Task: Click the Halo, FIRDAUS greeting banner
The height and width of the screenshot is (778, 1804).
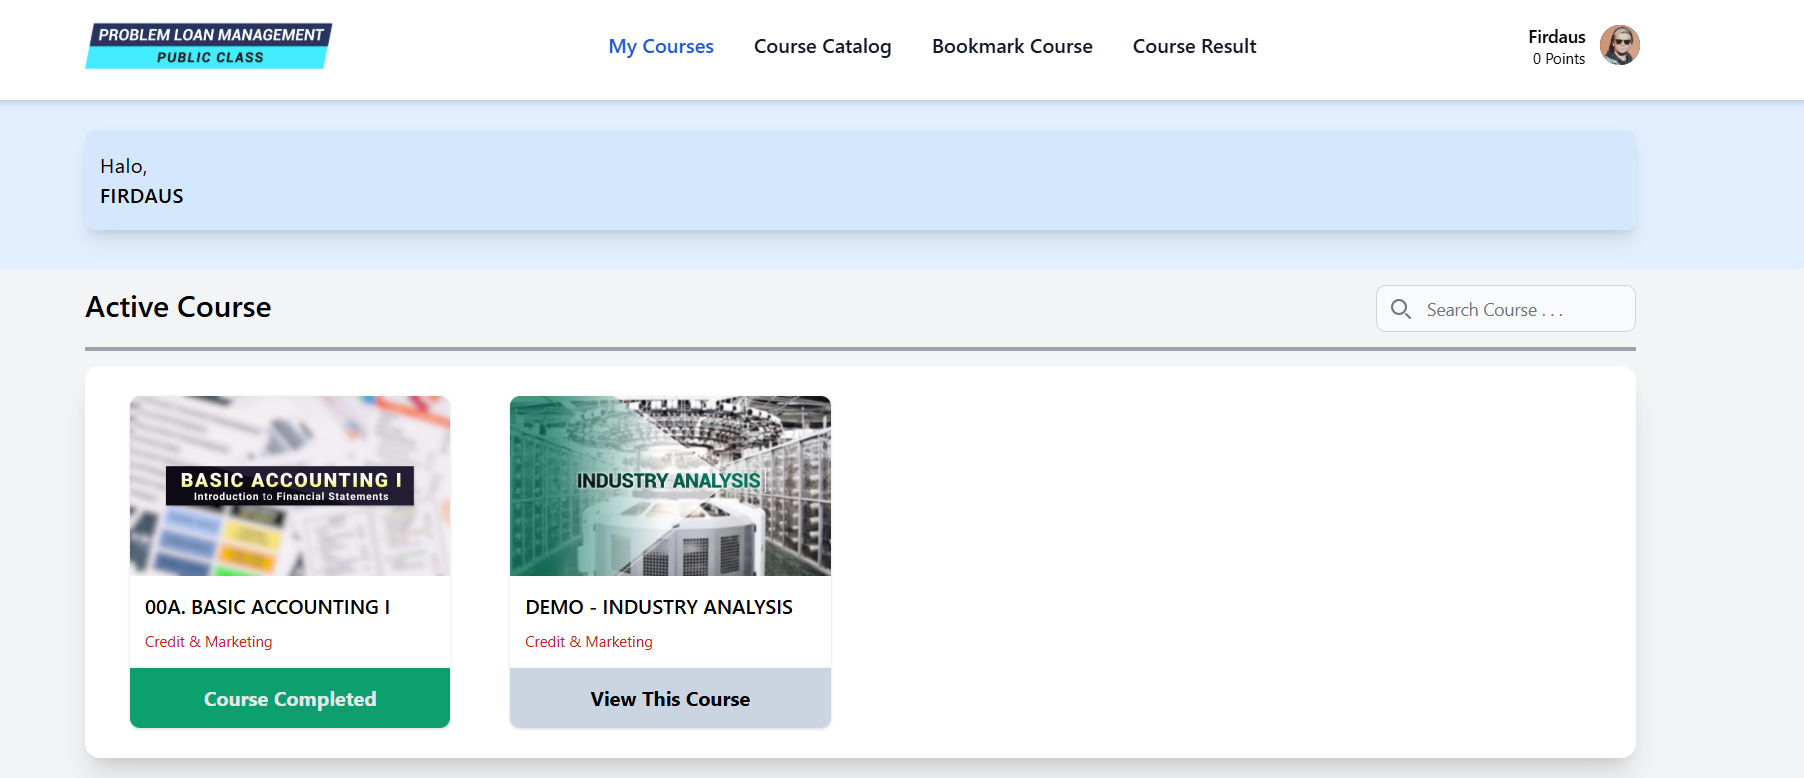Action: 860,180
